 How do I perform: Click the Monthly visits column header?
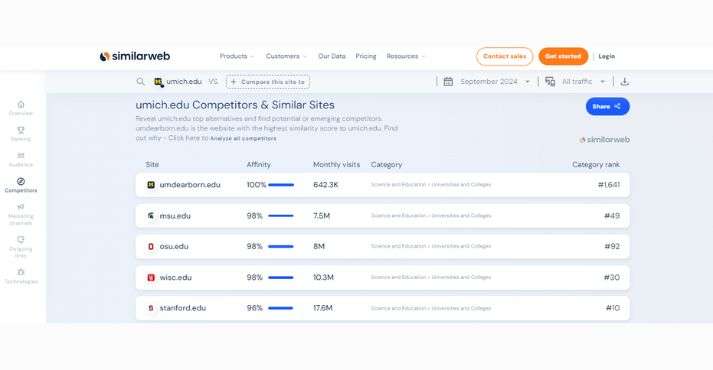(x=336, y=165)
